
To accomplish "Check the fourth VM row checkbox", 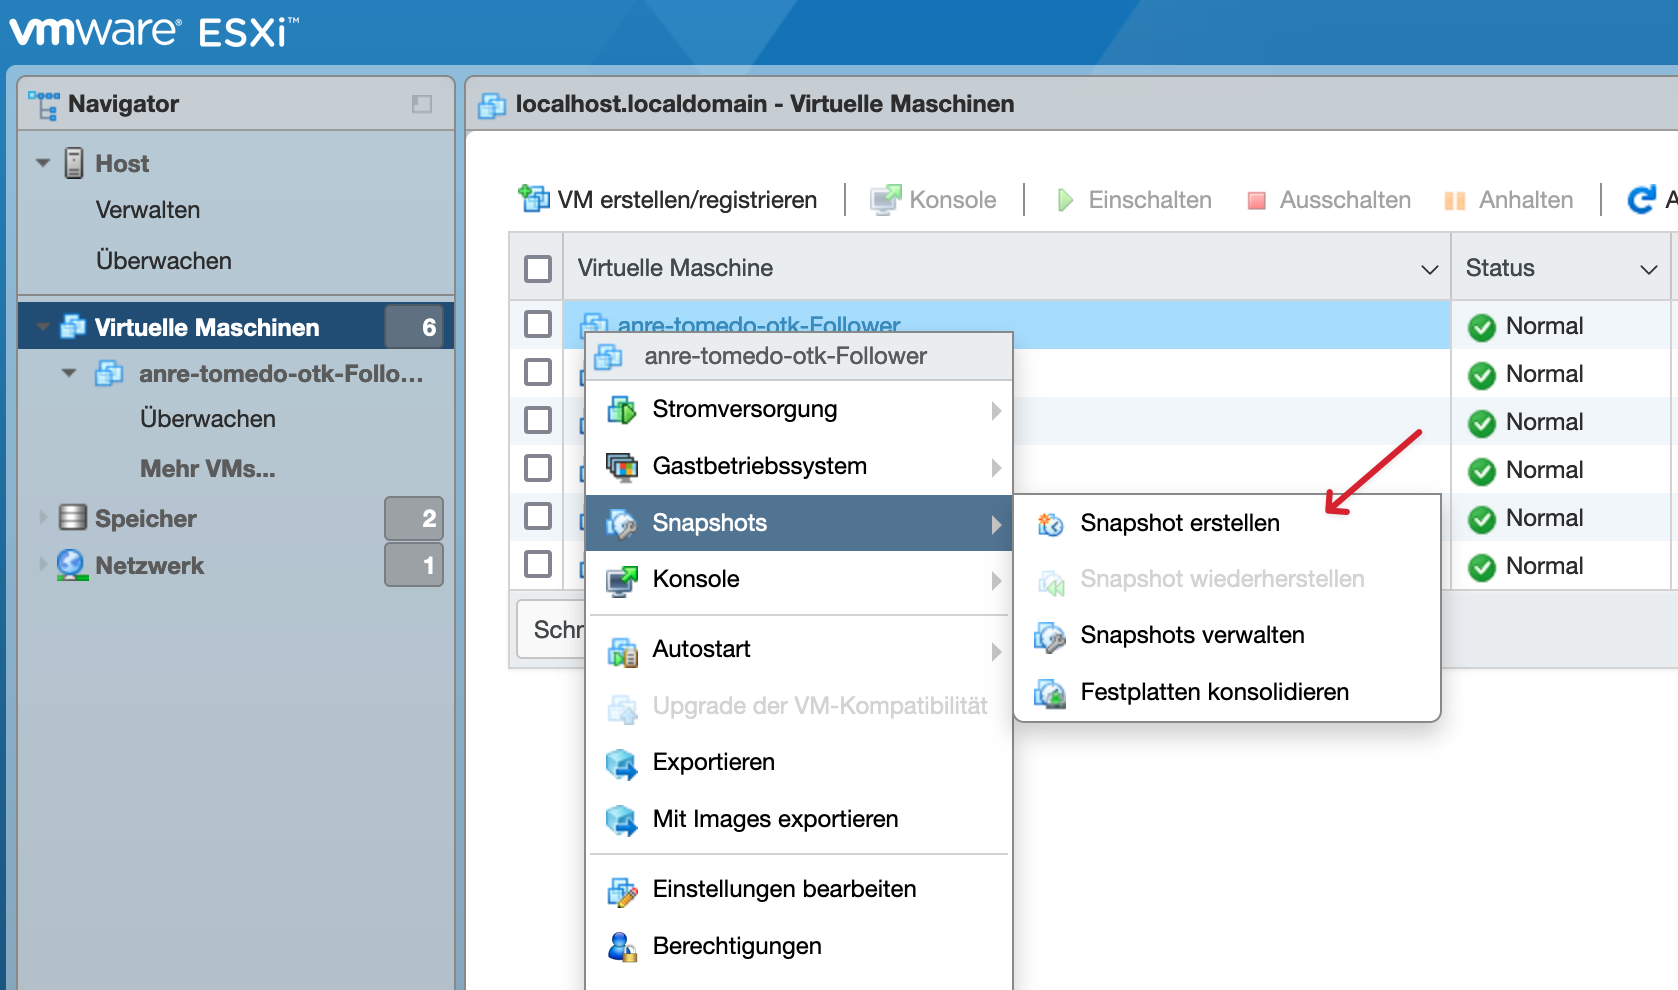I will [x=538, y=468].
